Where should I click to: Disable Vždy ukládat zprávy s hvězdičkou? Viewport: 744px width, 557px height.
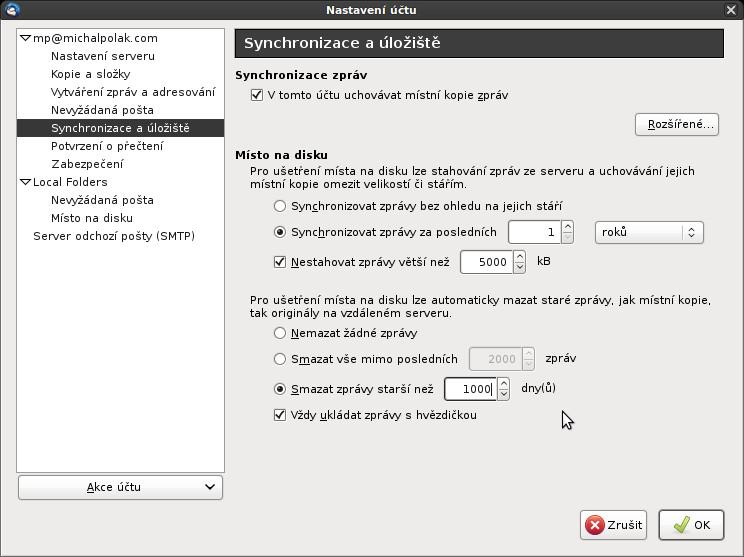[280, 415]
